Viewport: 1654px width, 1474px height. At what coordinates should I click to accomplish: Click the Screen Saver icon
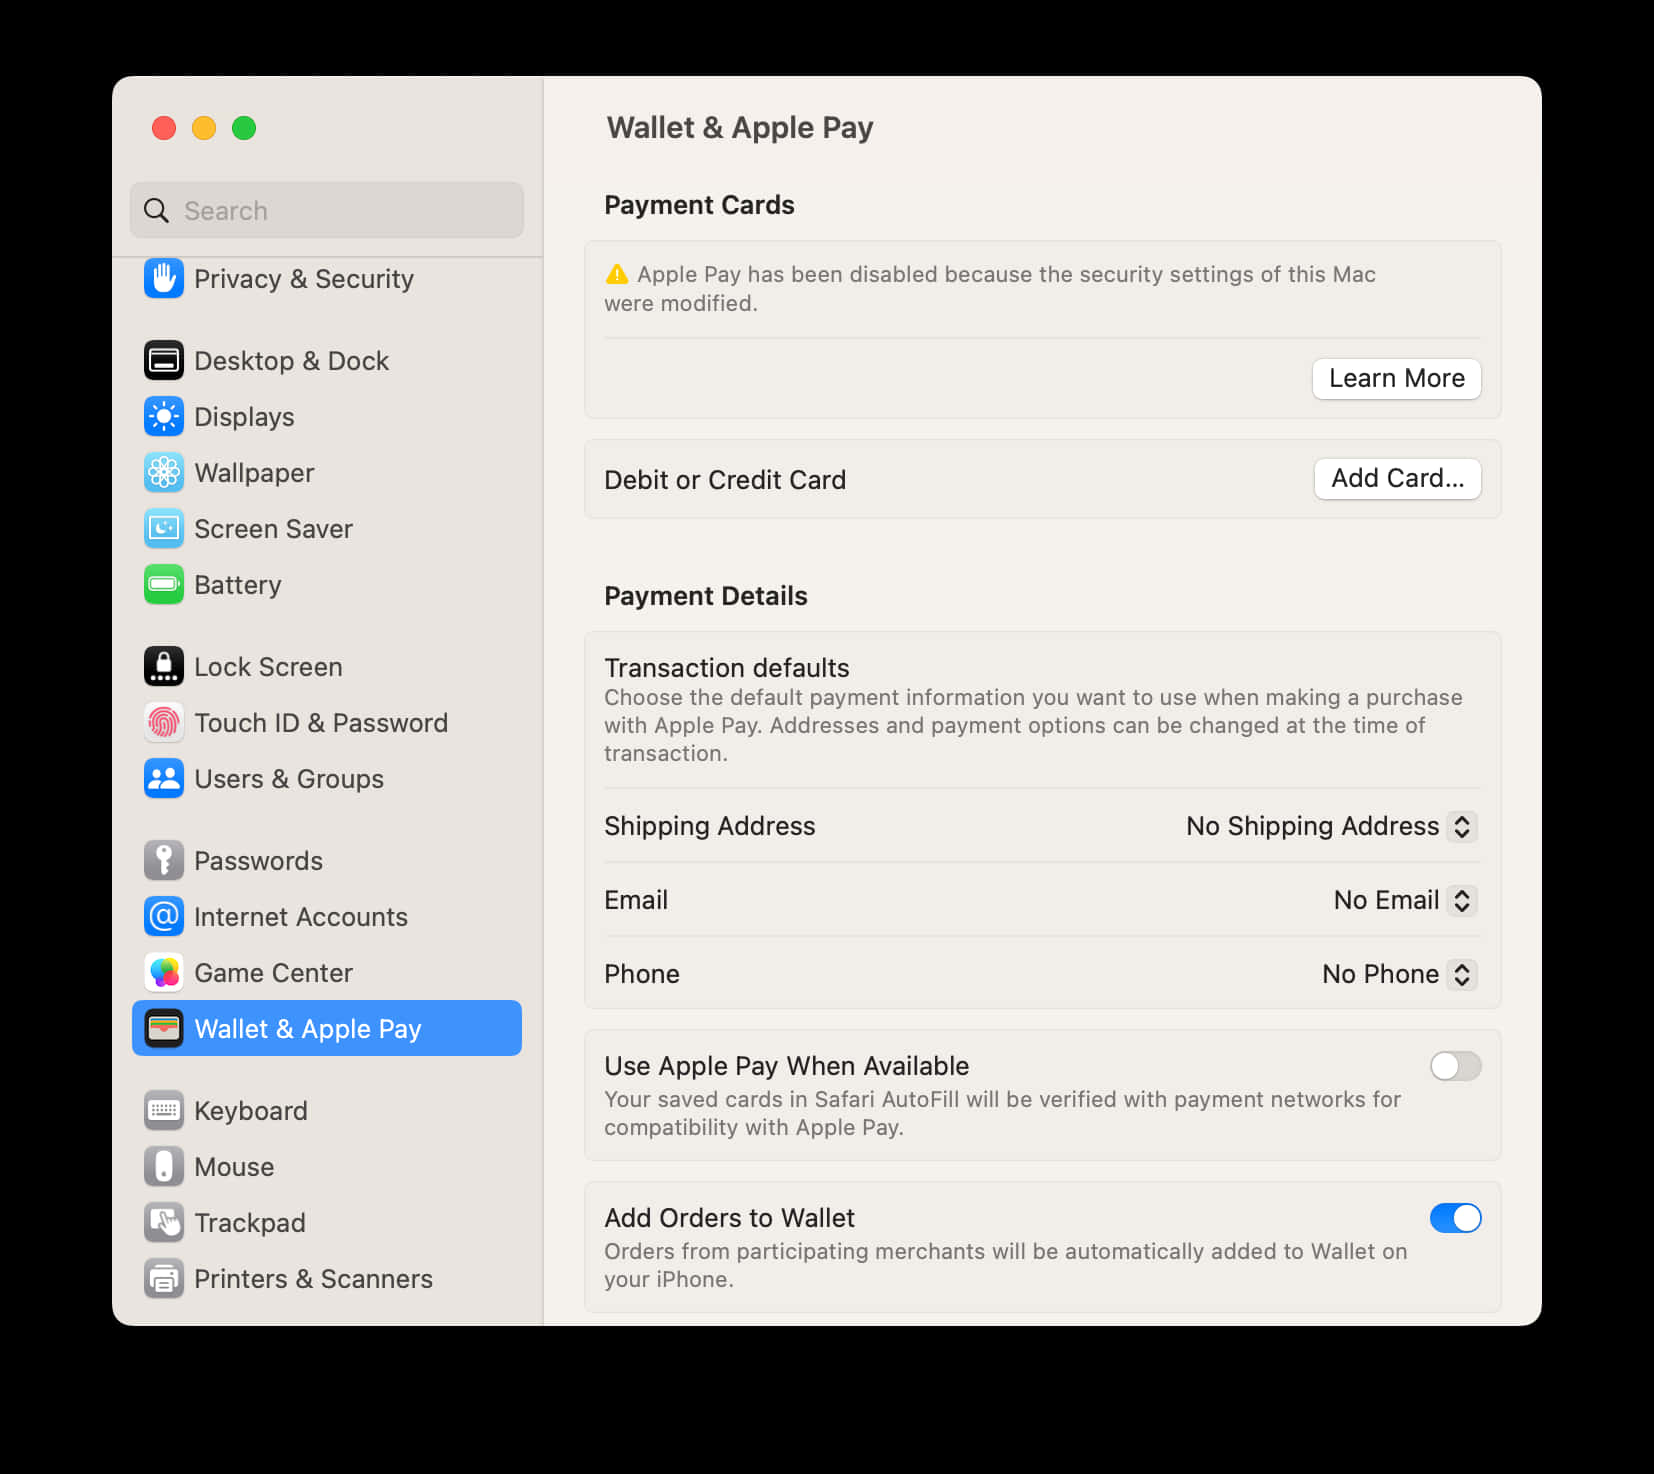(x=164, y=529)
